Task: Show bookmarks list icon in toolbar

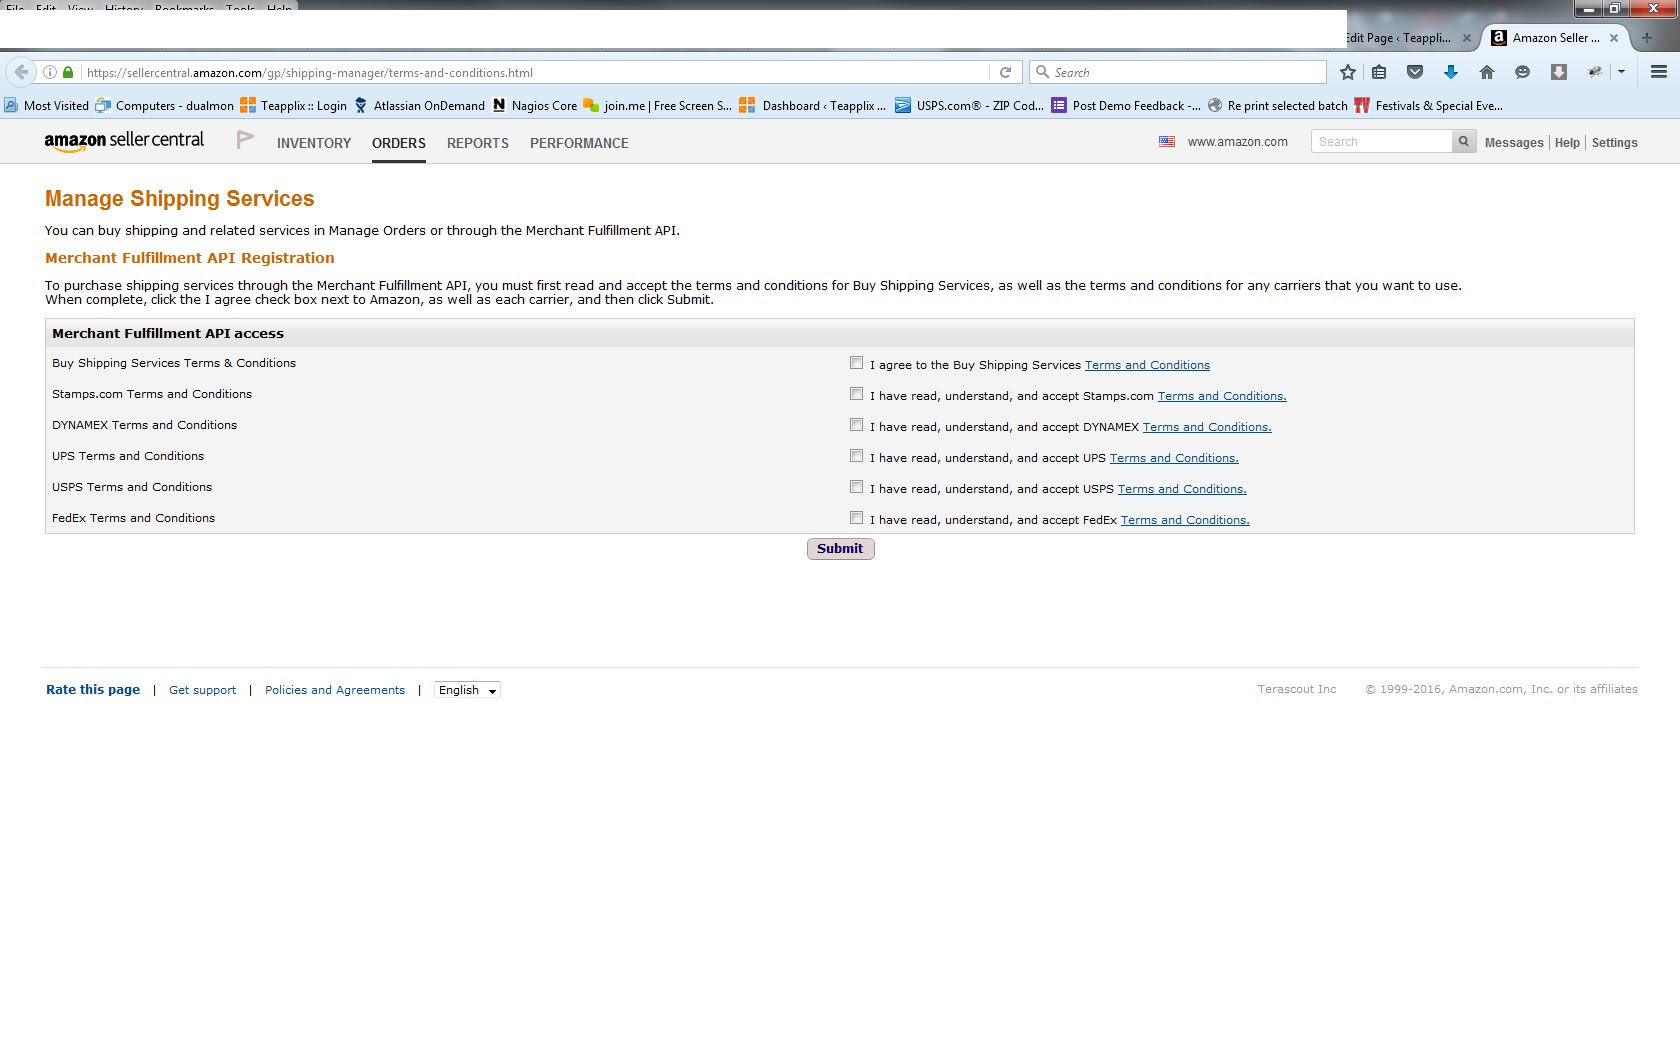Action: (x=1379, y=72)
